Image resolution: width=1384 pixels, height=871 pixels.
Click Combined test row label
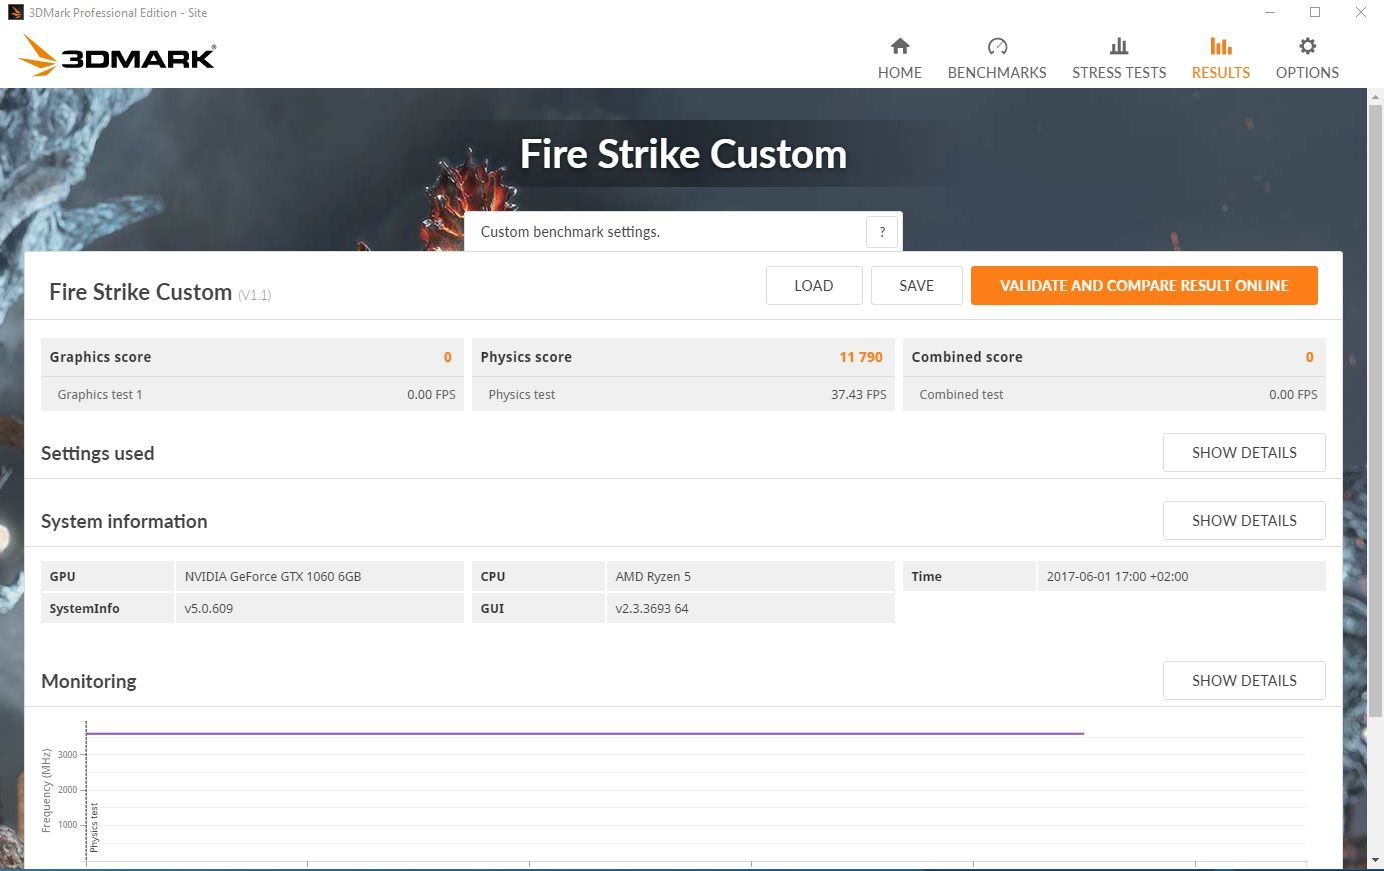961,395
